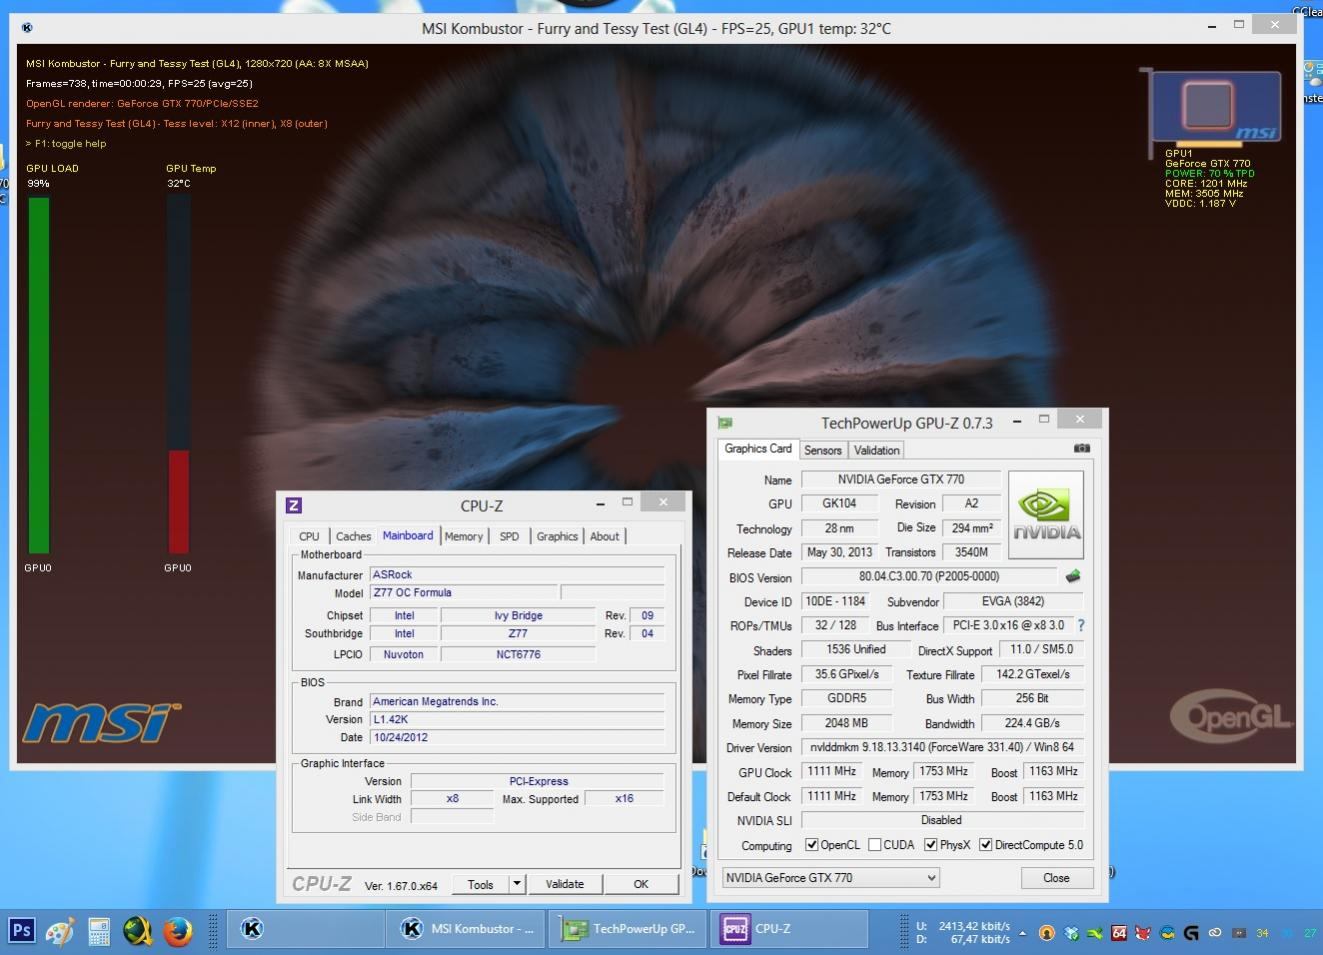Launch Paint from the taskbar
This screenshot has width=1323, height=955.
[x=60, y=930]
